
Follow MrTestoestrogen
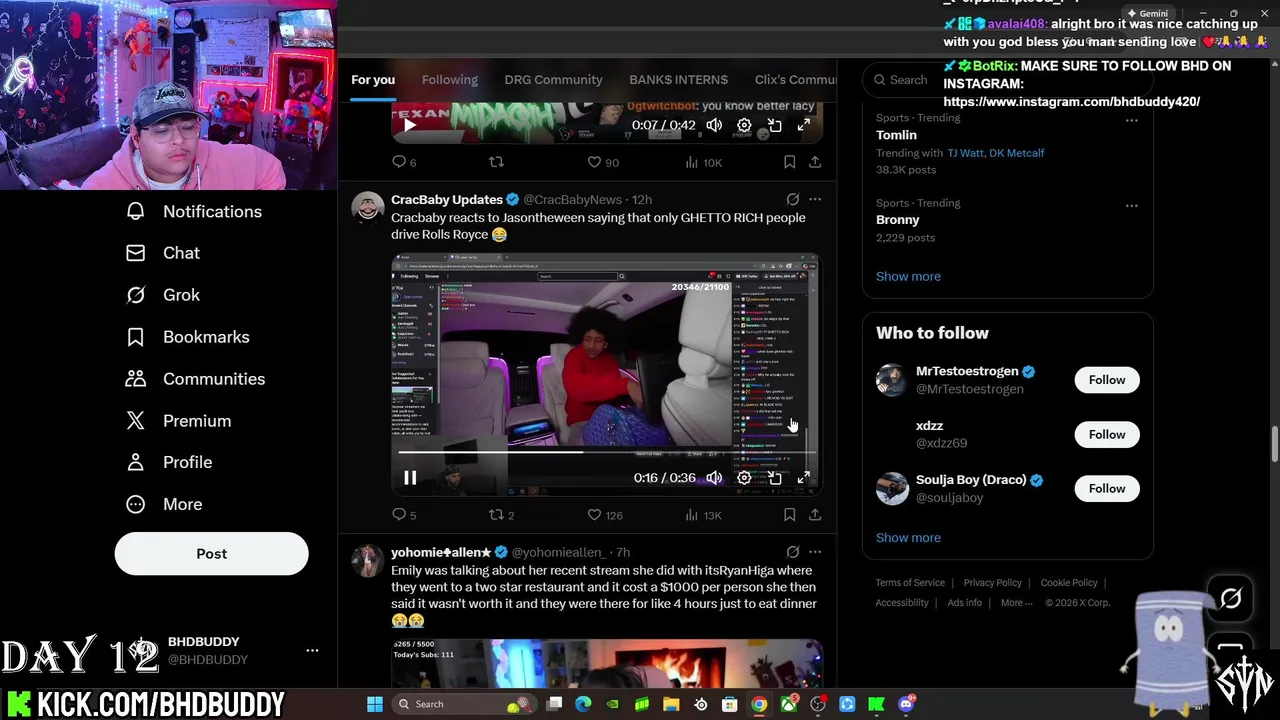pos(1107,380)
